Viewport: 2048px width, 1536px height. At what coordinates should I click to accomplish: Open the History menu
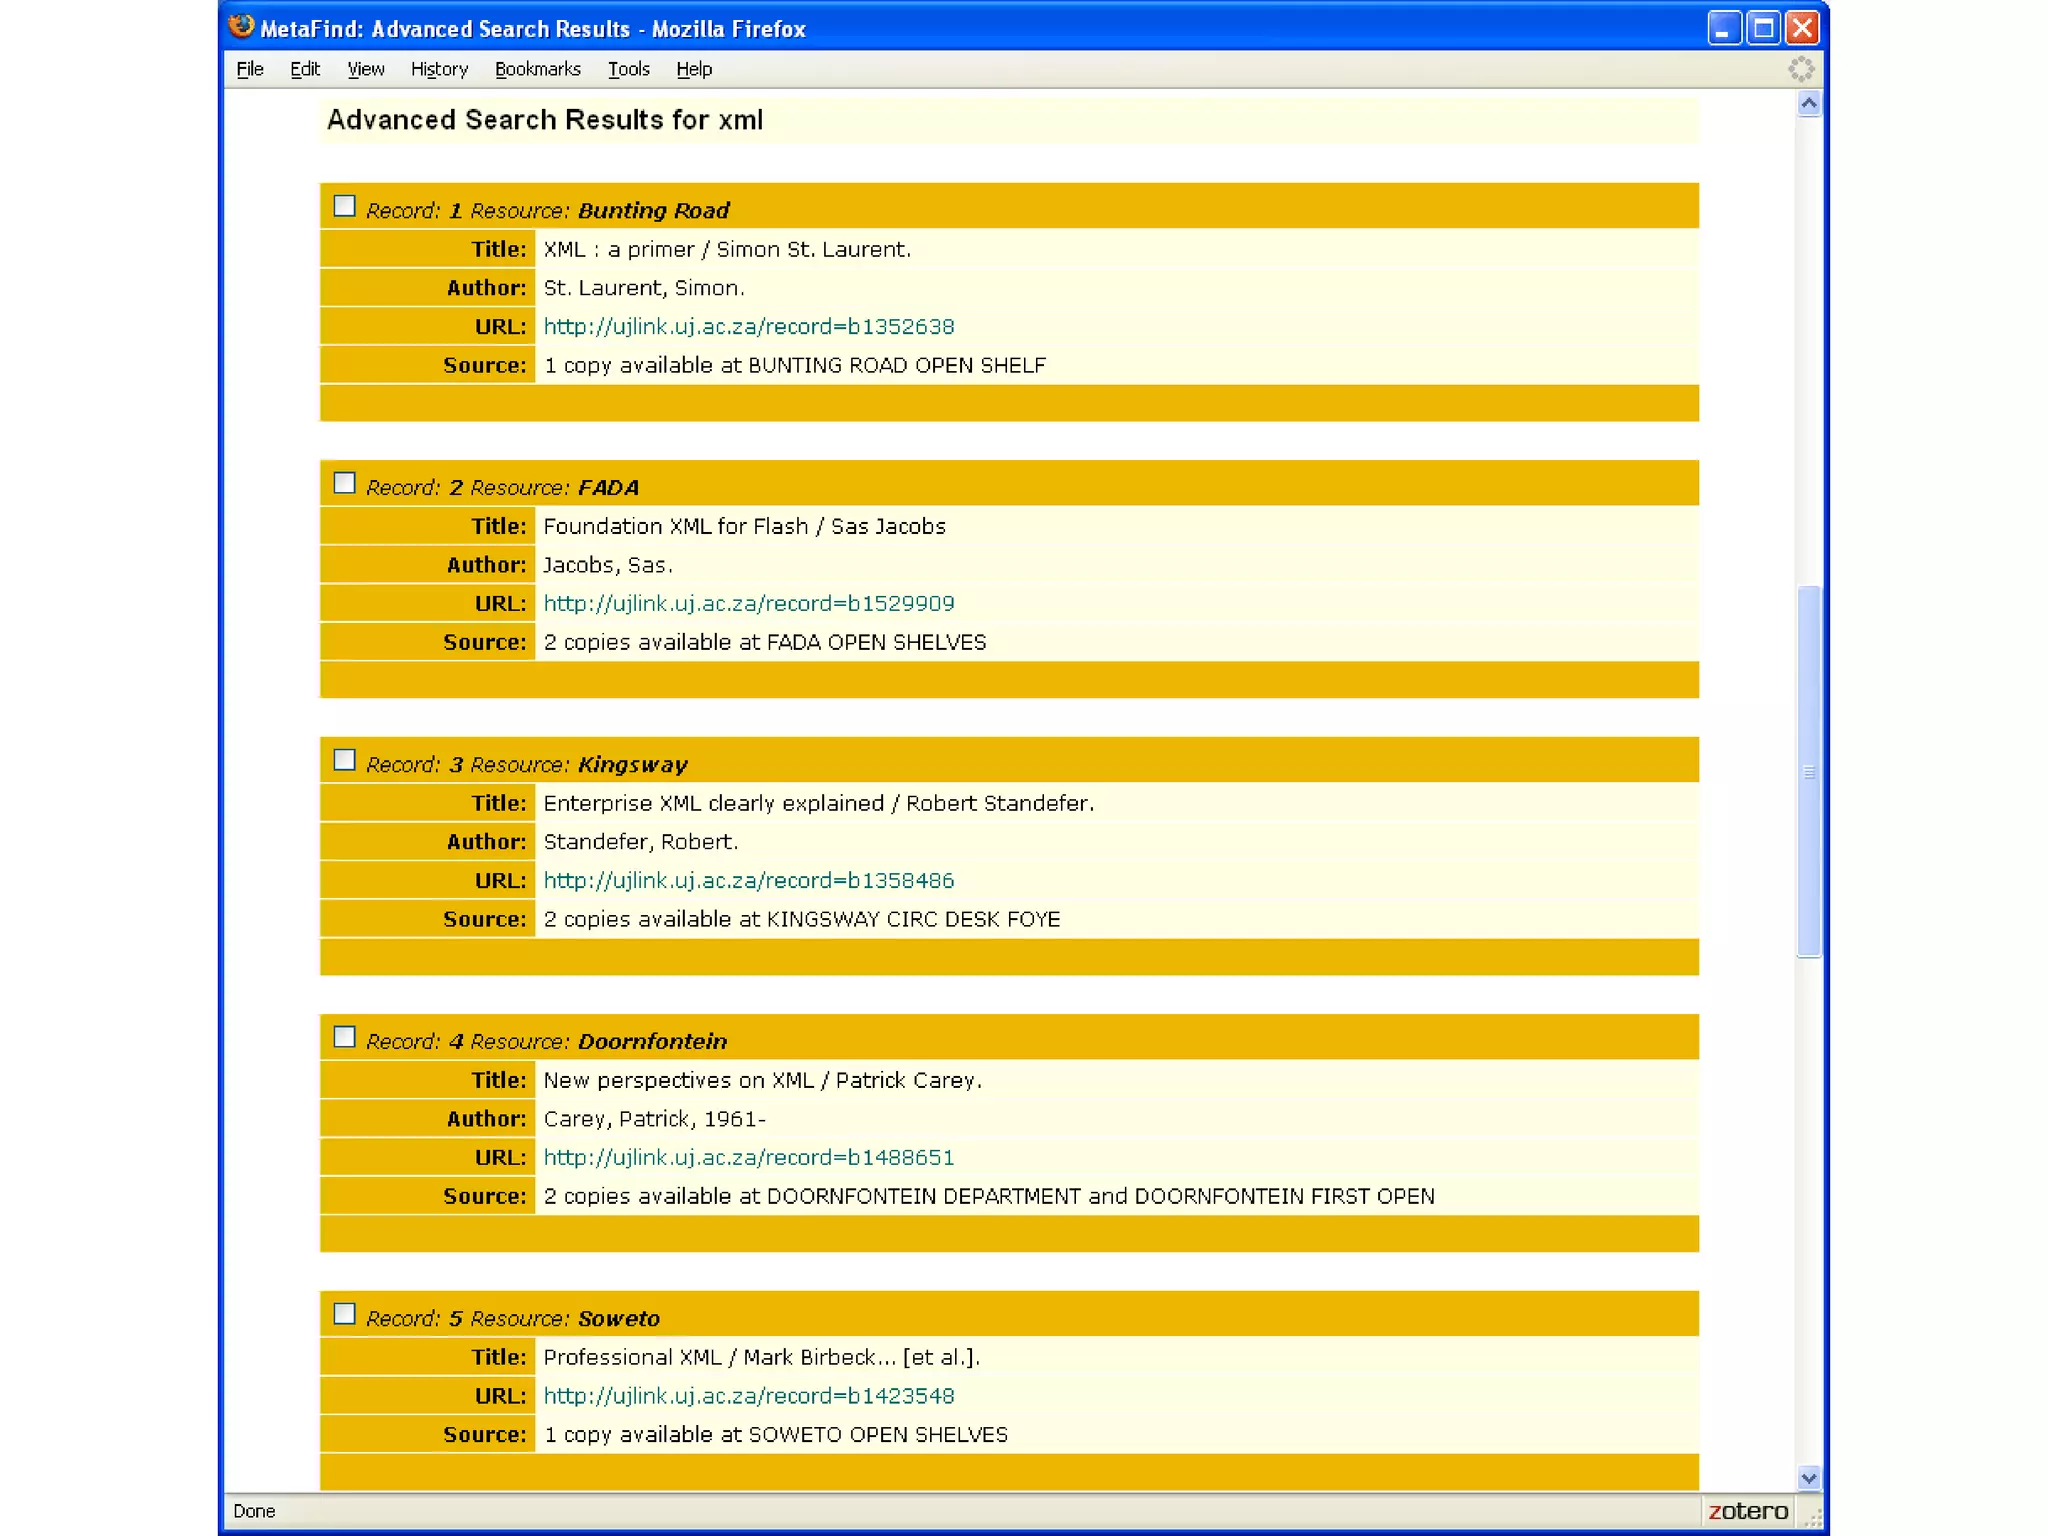coord(439,69)
